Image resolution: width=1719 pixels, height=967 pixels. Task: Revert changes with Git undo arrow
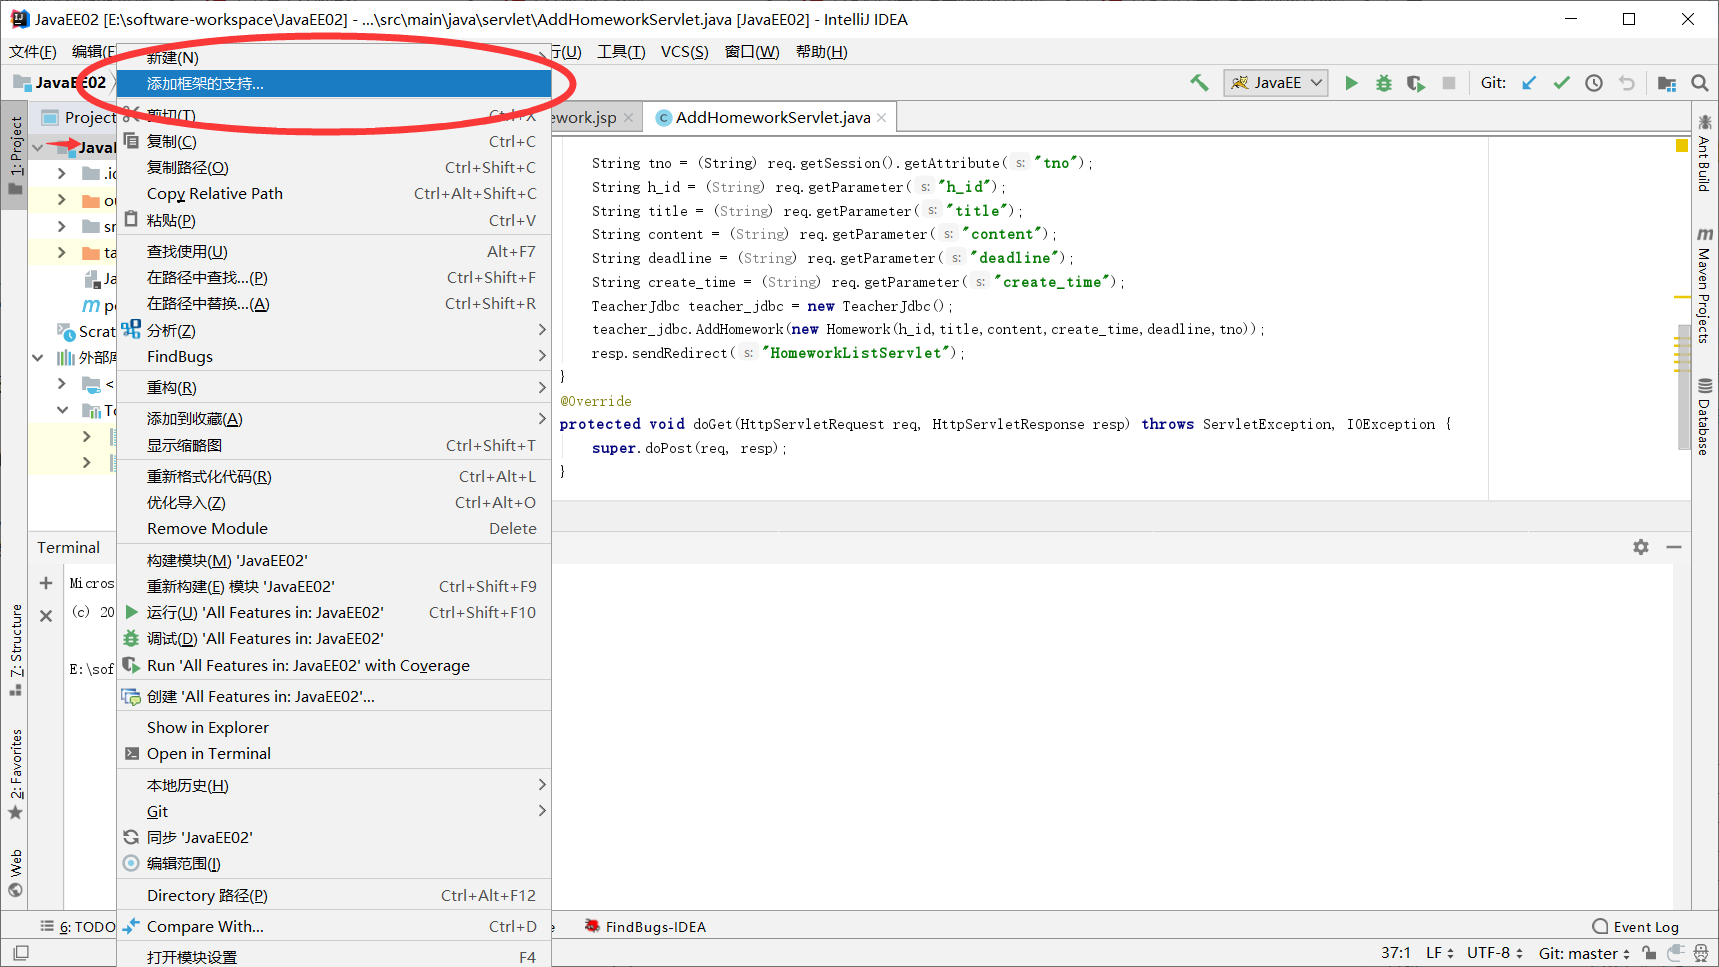pos(1627,83)
